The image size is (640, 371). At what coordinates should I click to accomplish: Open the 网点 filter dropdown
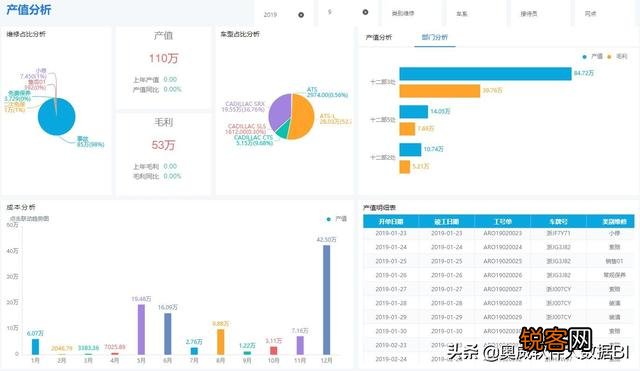[606, 13]
